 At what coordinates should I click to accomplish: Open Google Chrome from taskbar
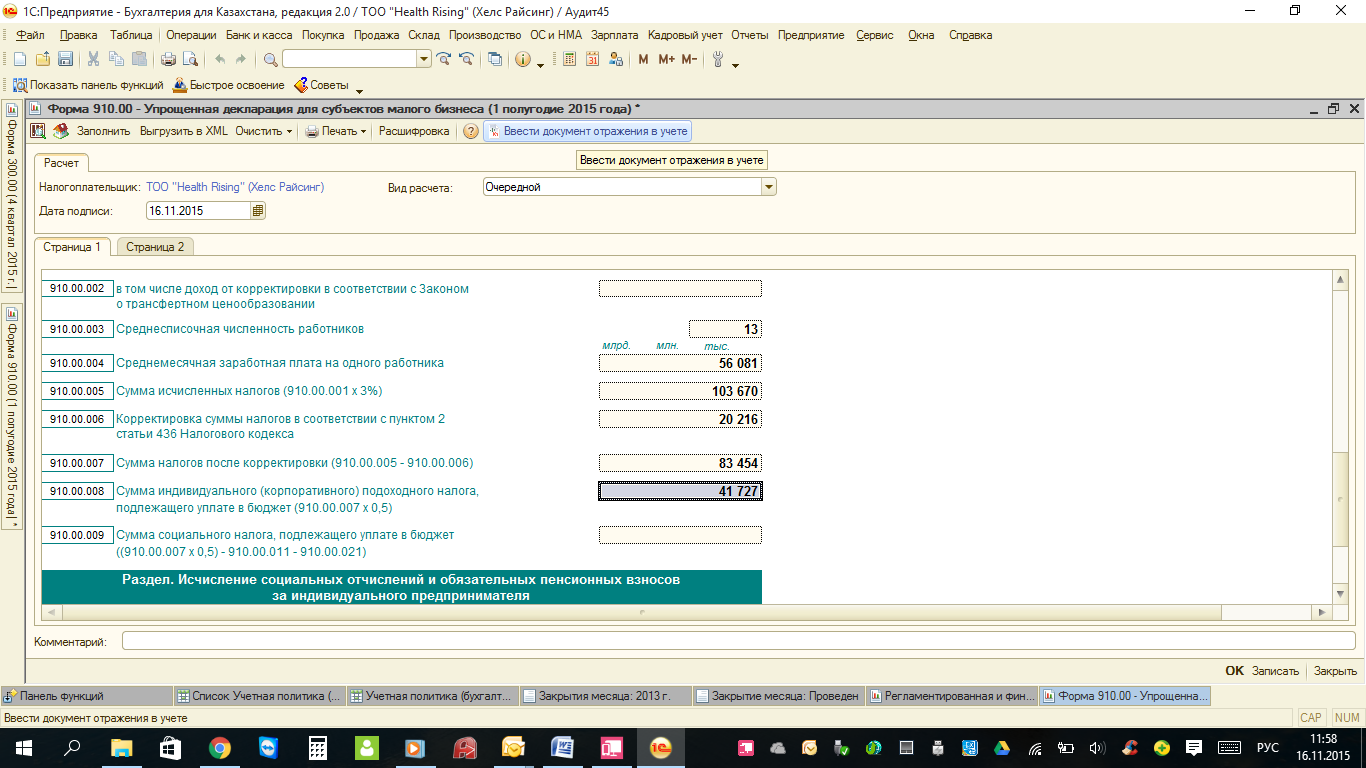(x=219, y=747)
